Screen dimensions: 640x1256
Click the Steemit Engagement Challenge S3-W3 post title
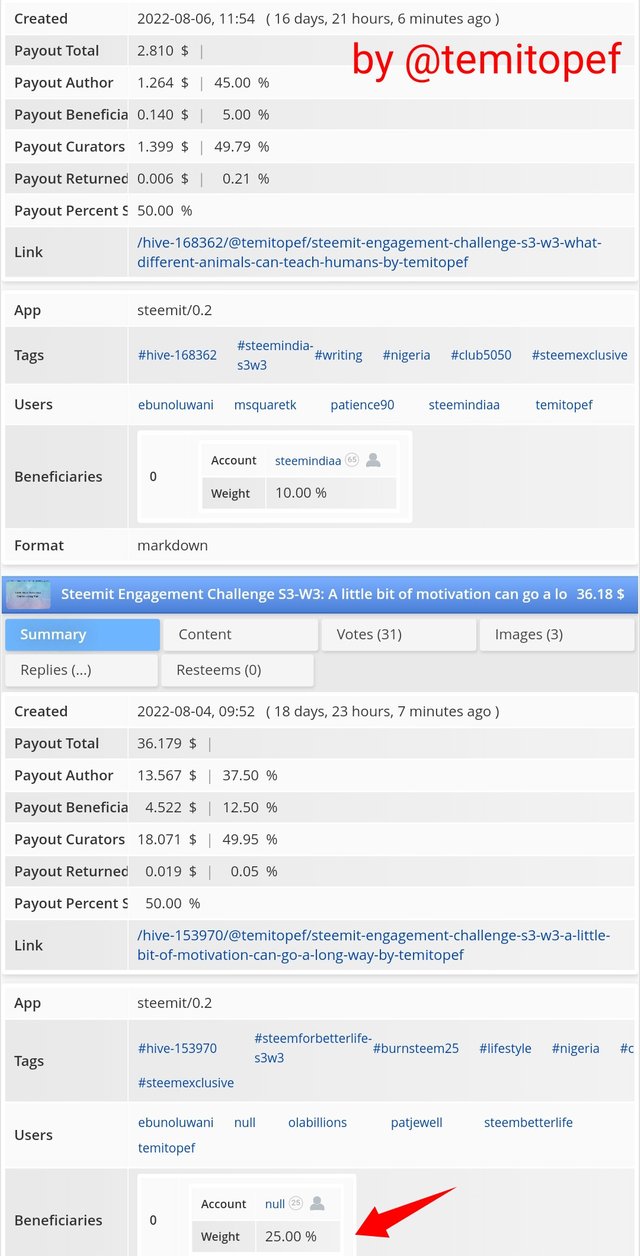click(x=314, y=594)
